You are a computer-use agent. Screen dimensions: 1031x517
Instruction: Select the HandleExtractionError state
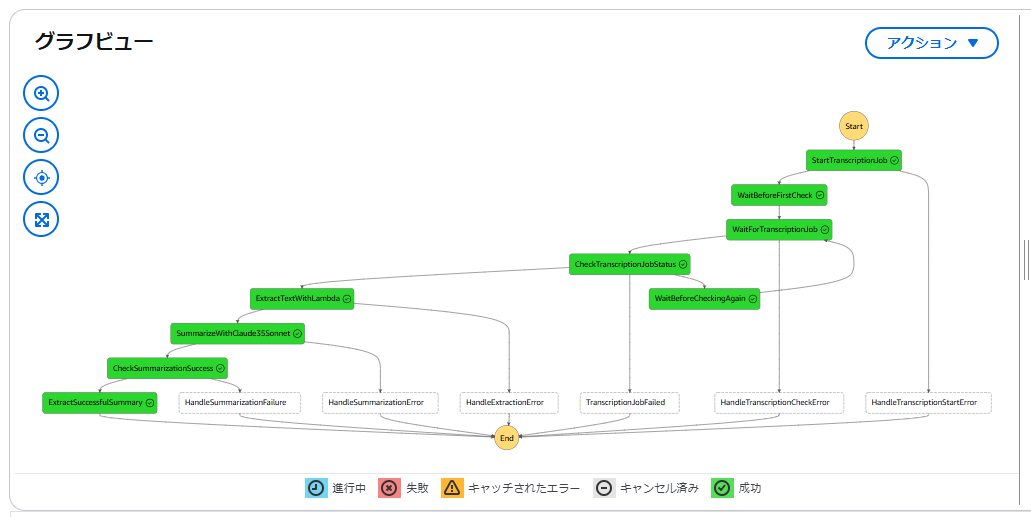tap(509, 403)
